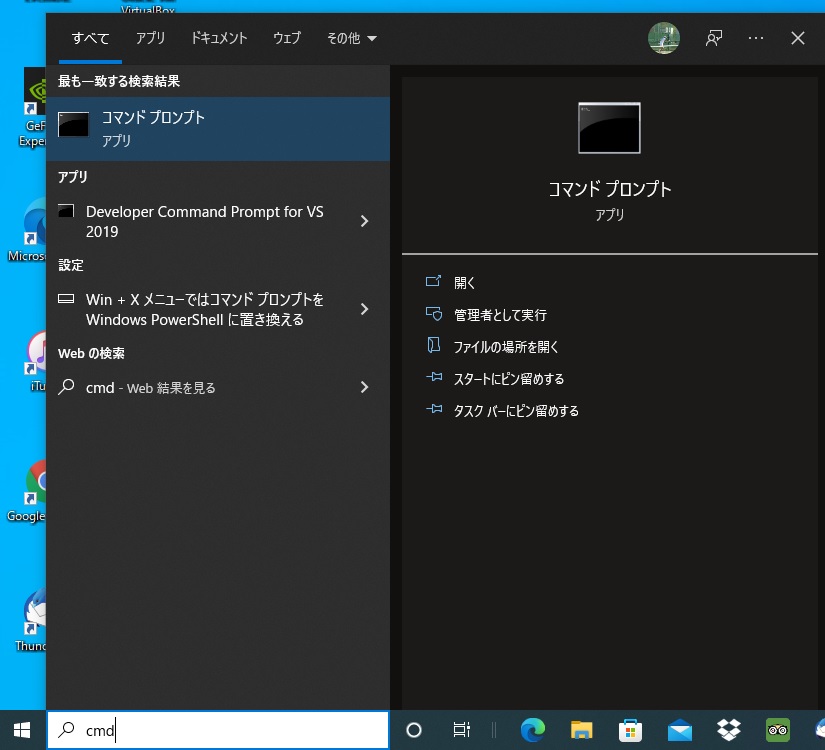The width and height of the screenshot is (825, 750).
Task: Click the 開く open icon
Action: (433, 281)
